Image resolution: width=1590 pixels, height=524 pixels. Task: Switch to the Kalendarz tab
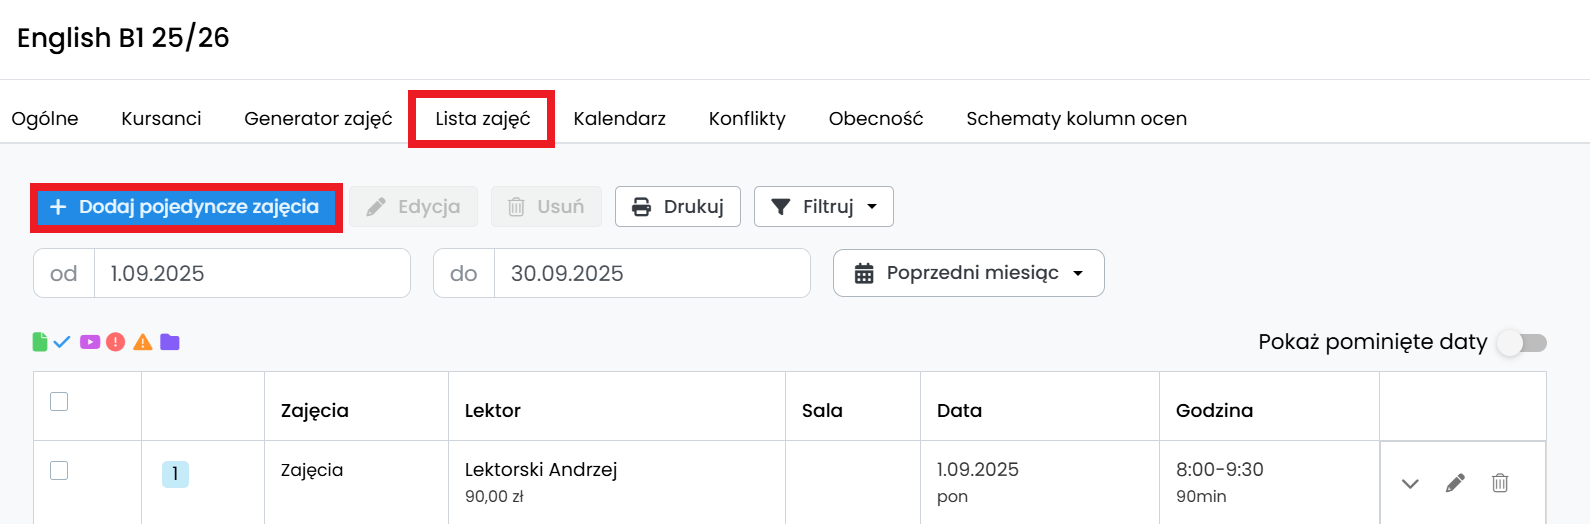(619, 119)
